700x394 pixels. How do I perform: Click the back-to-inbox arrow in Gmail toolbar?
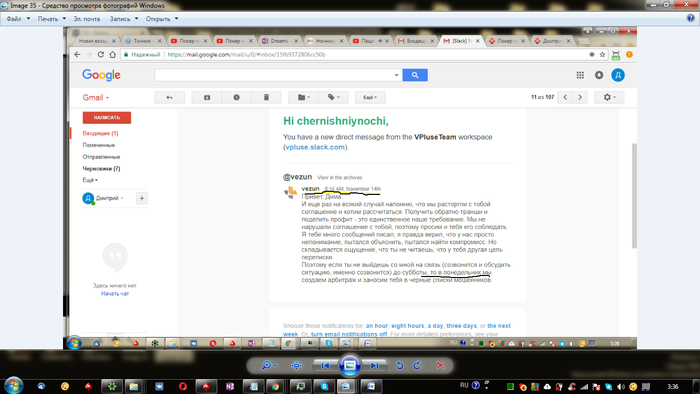point(170,97)
